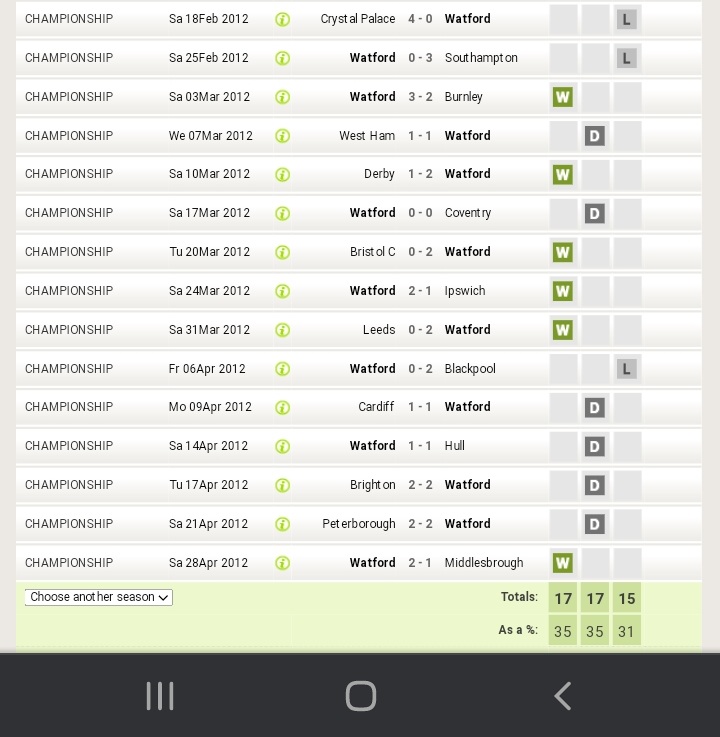Select the Cardiff team link
Screen dimensions: 720x737
[x=376, y=407]
